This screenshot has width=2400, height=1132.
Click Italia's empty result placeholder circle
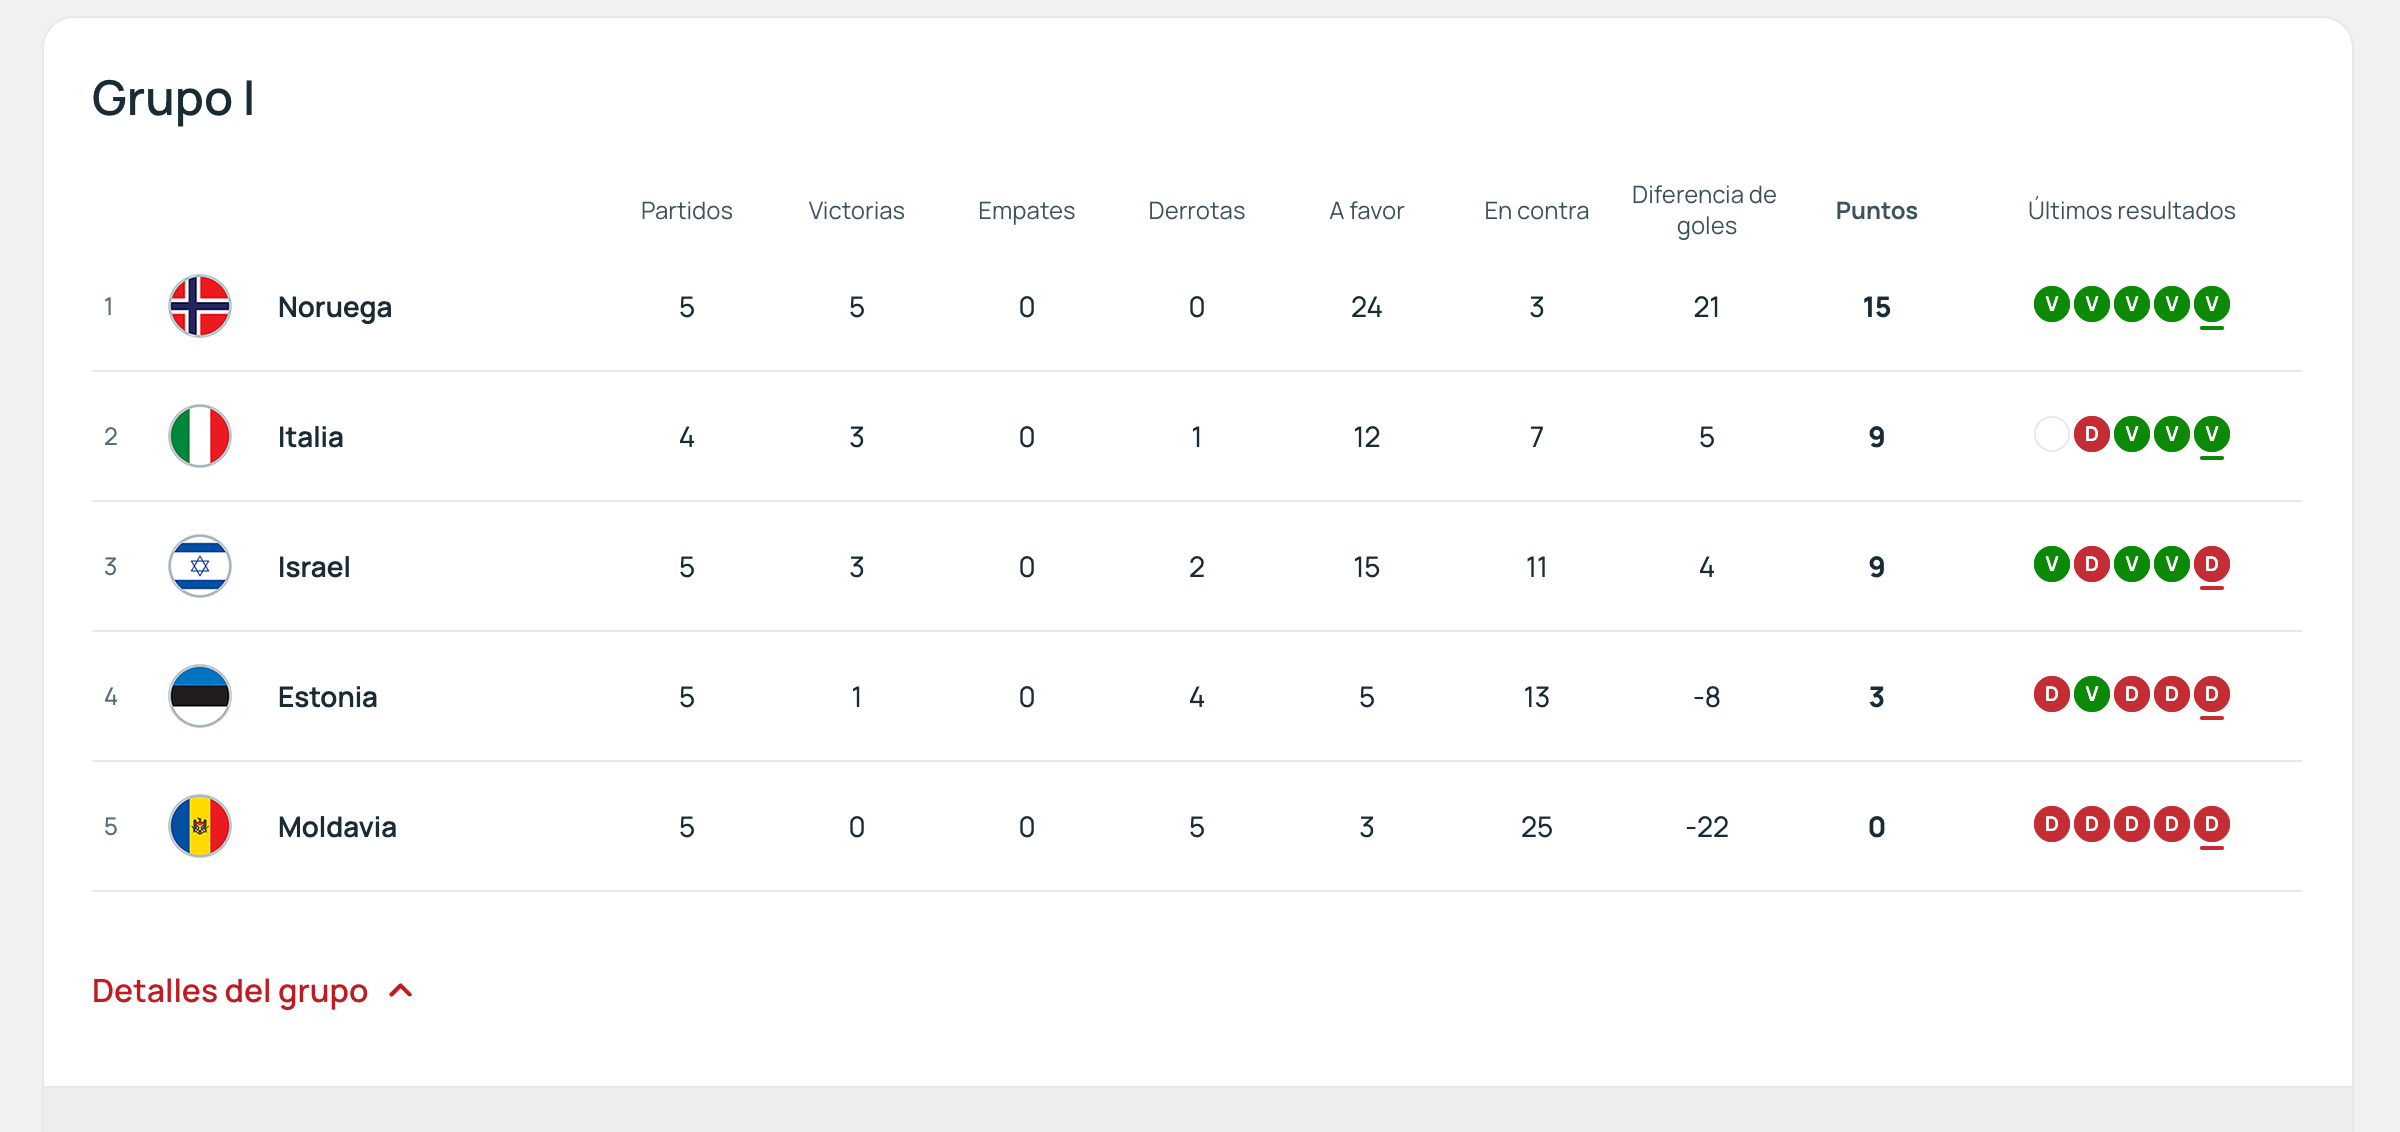[2051, 434]
